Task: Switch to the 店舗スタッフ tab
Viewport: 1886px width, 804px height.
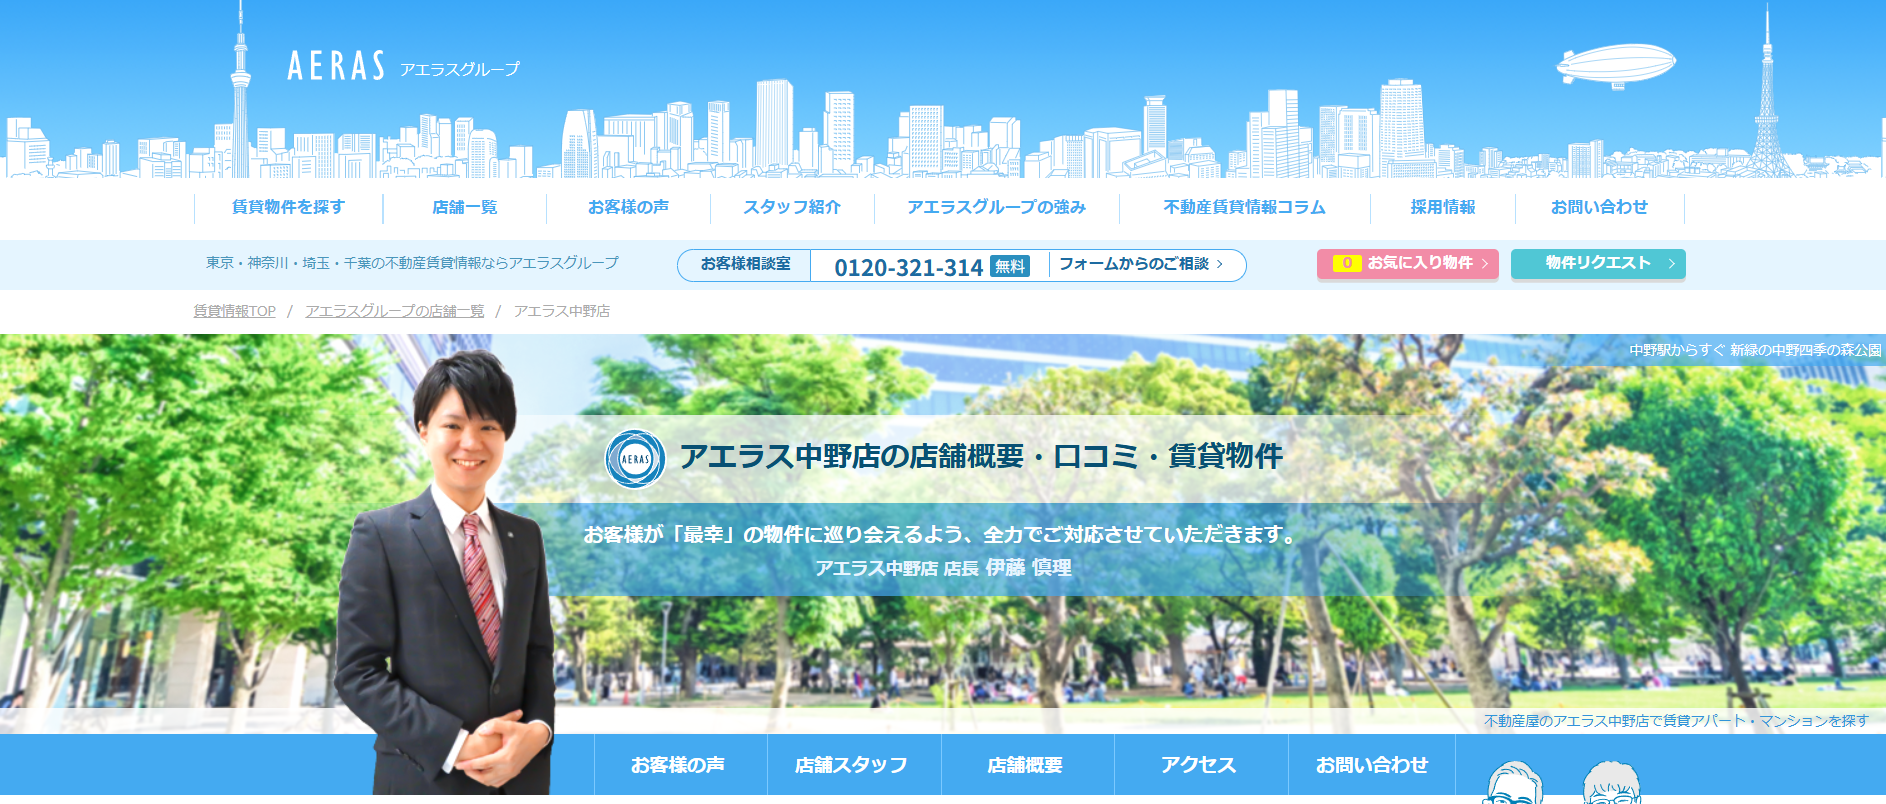Action: pos(852,765)
